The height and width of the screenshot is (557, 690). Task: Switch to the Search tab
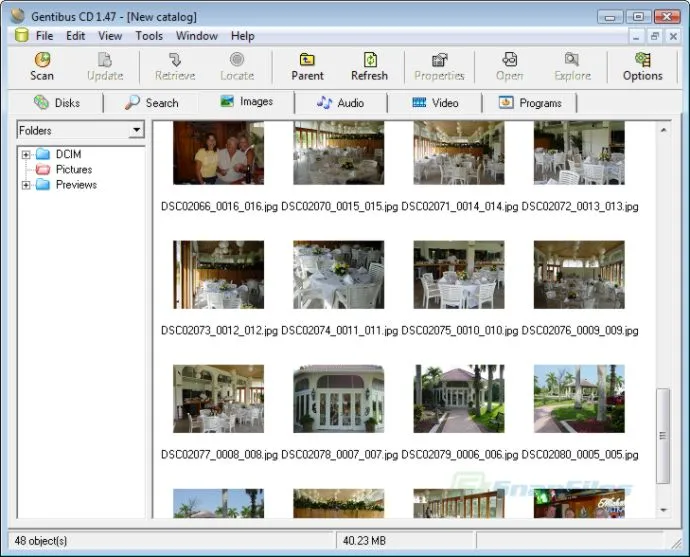point(151,103)
